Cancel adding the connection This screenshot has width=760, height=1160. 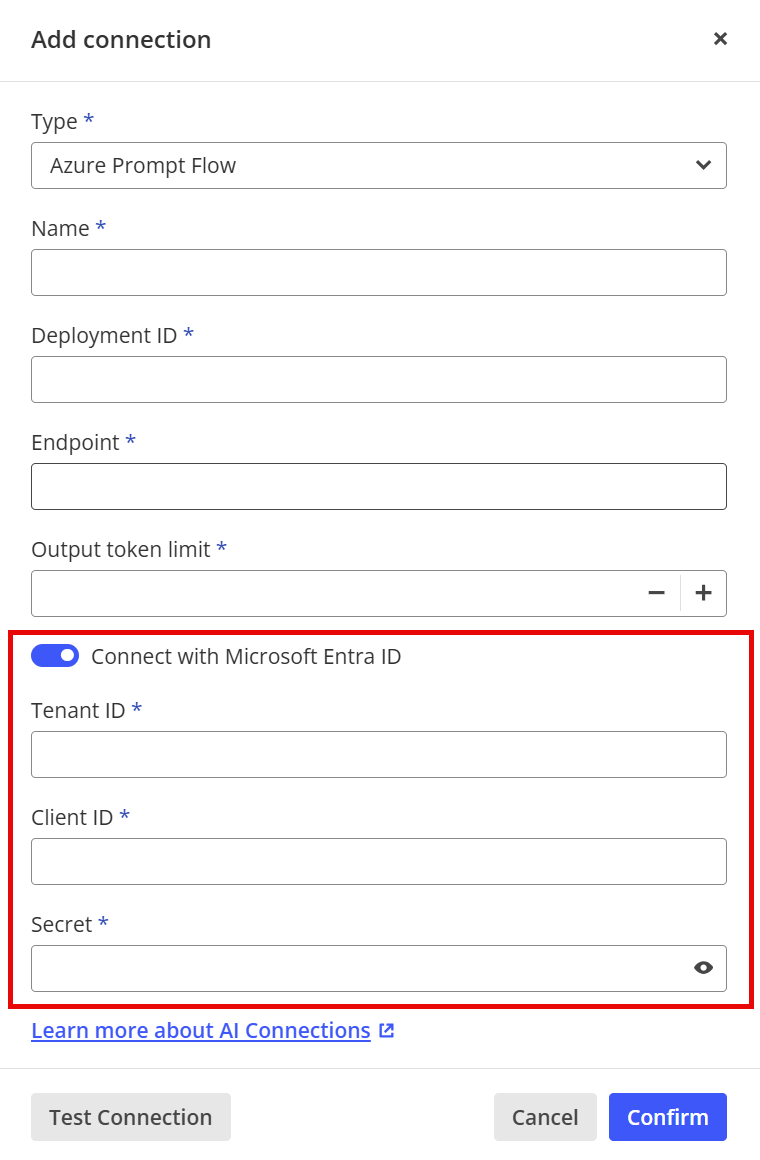pyautogui.click(x=545, y=1117)
